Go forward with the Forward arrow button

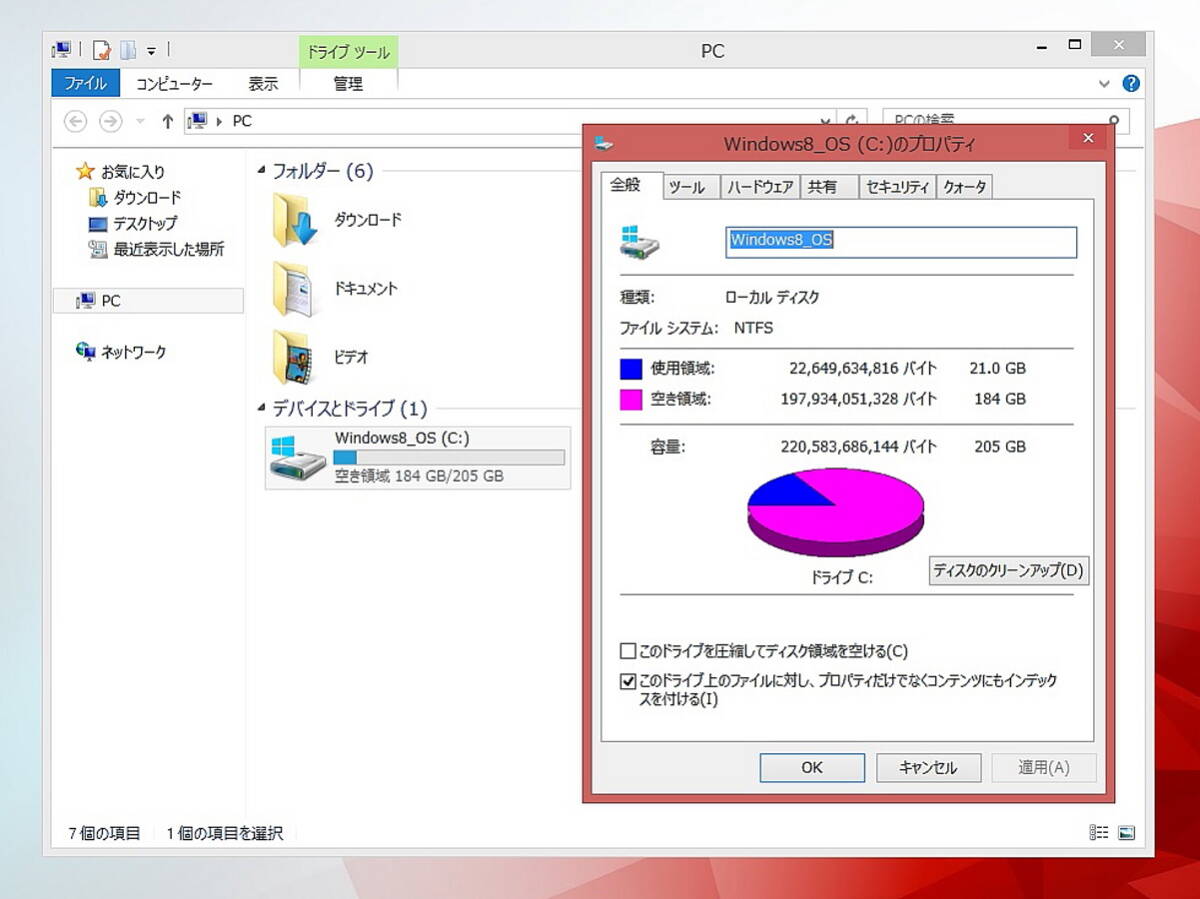click(110, 121)
